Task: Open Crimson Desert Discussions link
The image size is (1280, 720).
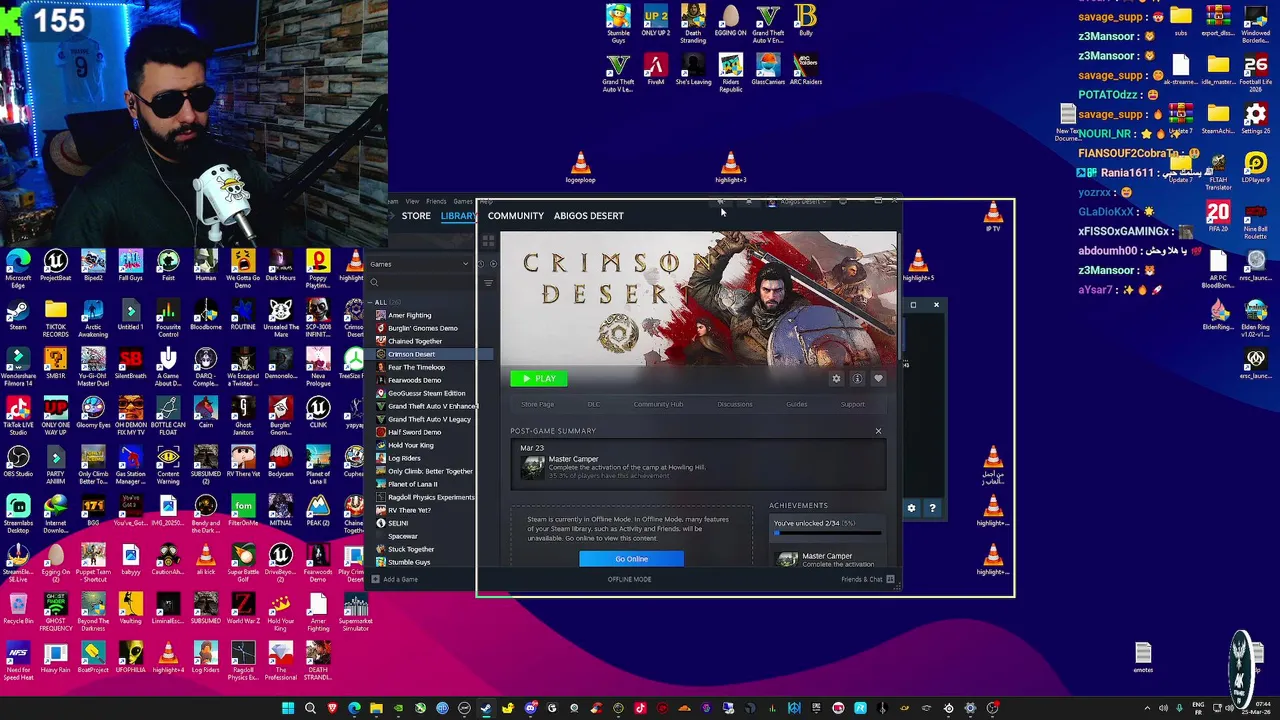Action: (734, 404)
